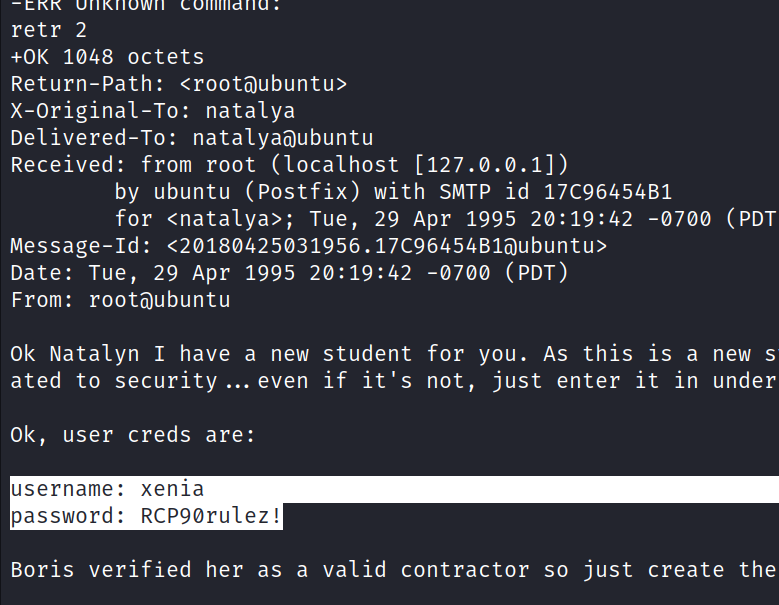Viewport: 779px width, 605px height.
Task: Click natalya@ubuntu in the Delivered-To header
Action: pyautogui.click(x=283, y=138)
